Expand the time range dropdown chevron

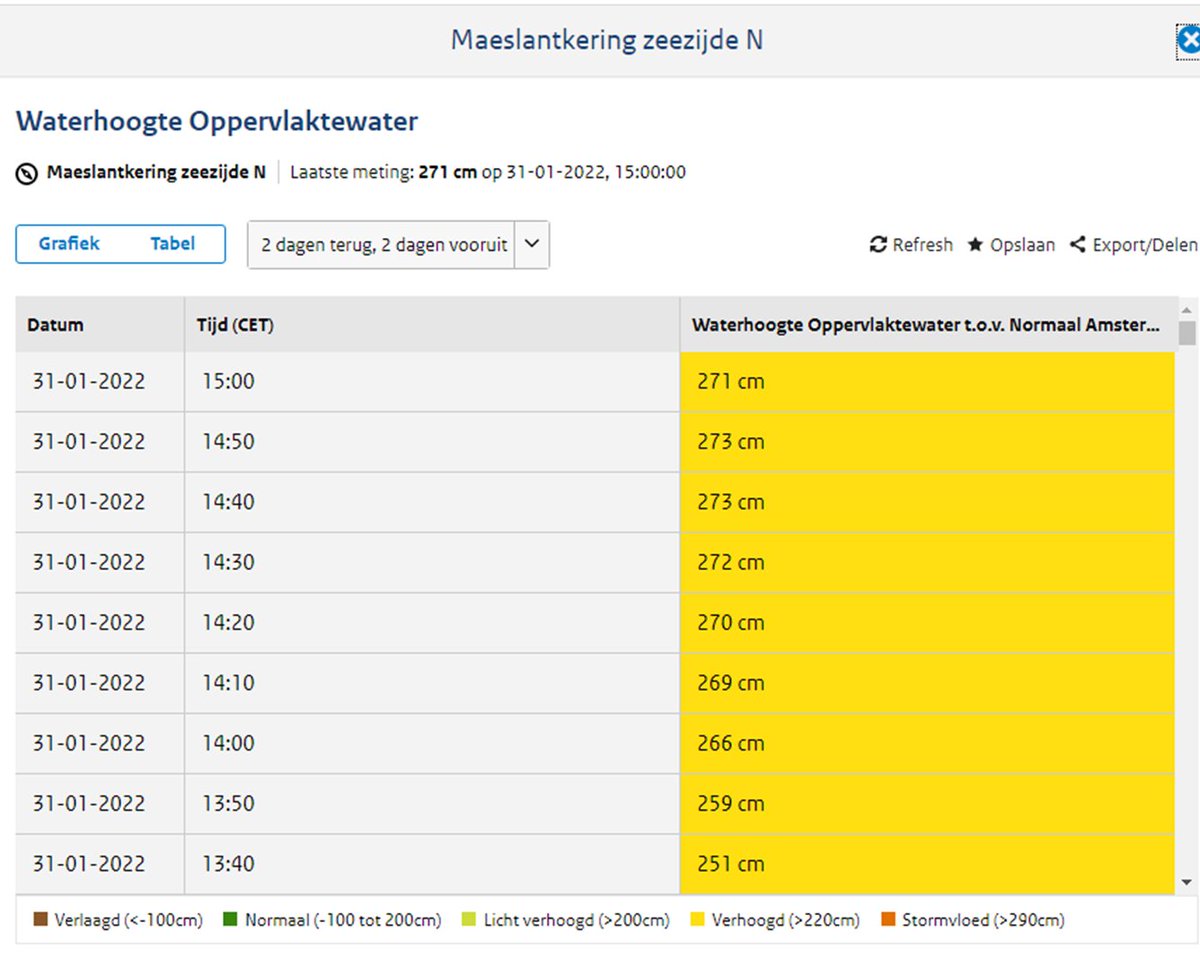click(532, 244)
